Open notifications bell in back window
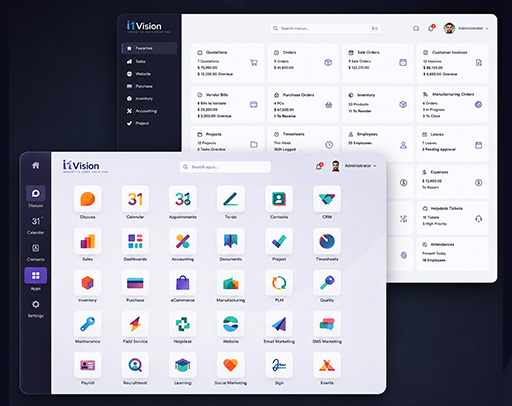 (431, 28)
